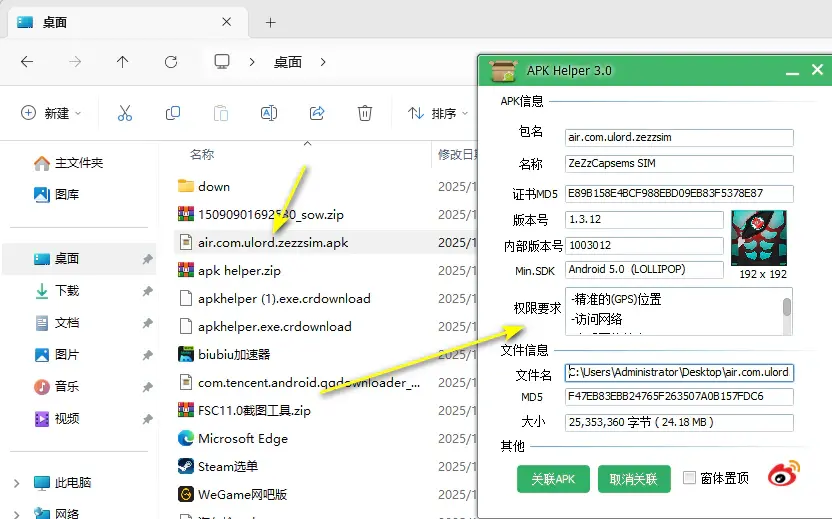Image resolution: width=832 pixels, height=519 pixels.
Task: Minimize the APK Helper window
Action: click(x=792, y=71)
